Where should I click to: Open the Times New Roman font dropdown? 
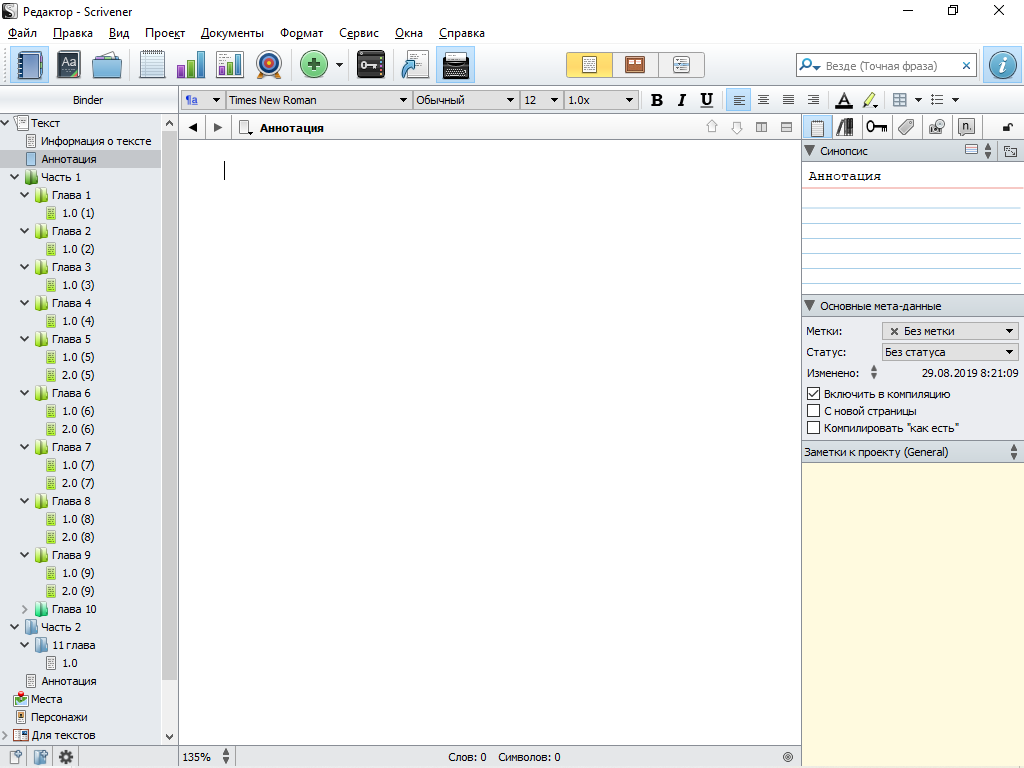318,100
